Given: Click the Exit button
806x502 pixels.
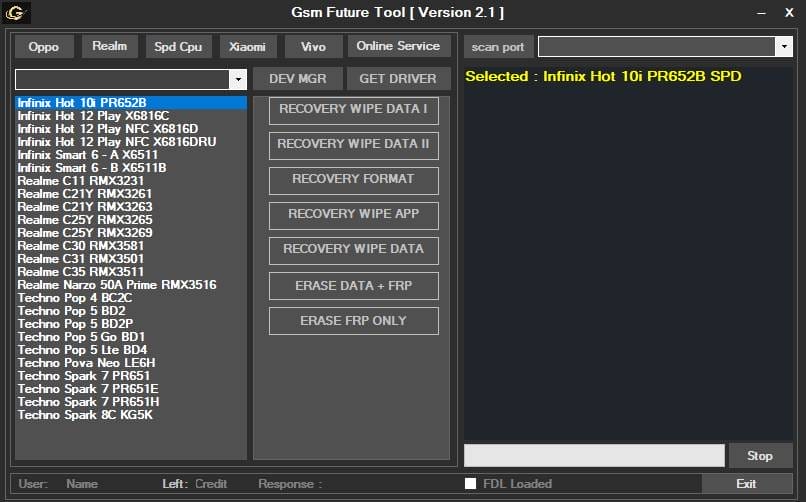Looking at the screenshot, I should click(x=746, y=484).
